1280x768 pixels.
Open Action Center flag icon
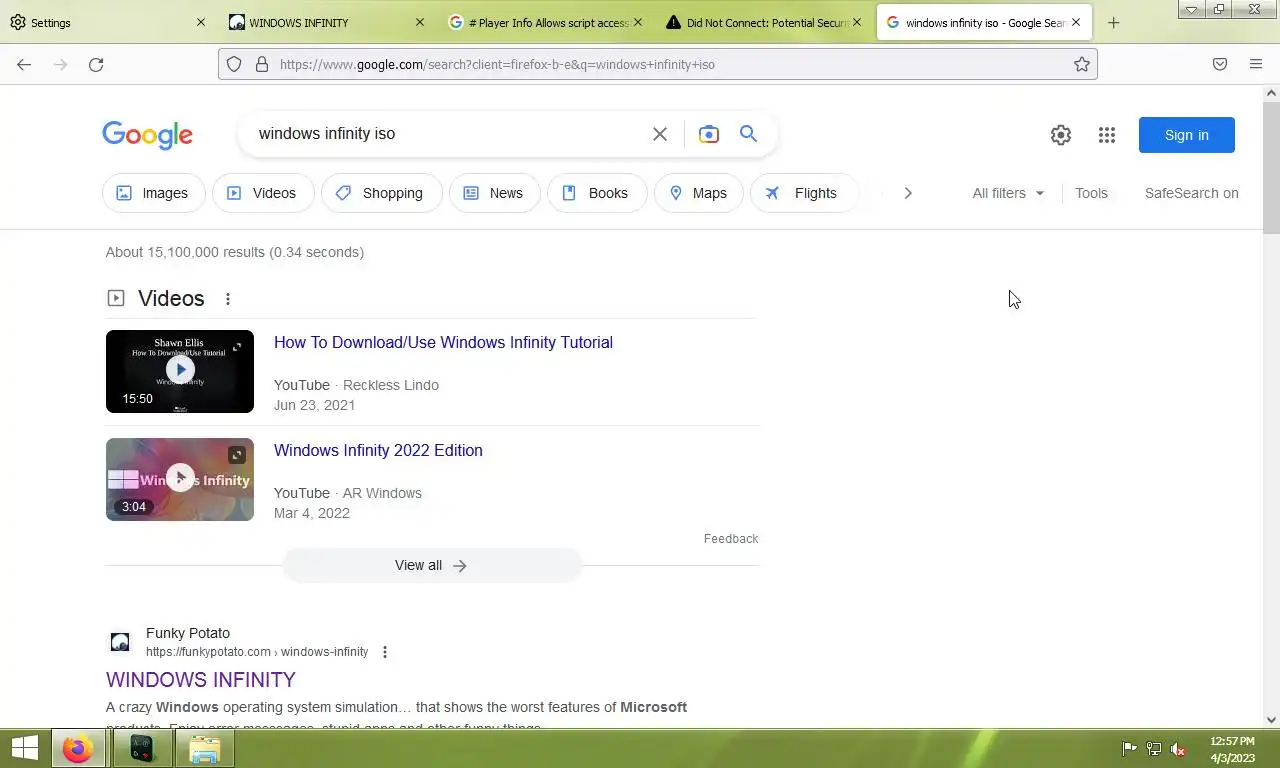pos(1129,749)
